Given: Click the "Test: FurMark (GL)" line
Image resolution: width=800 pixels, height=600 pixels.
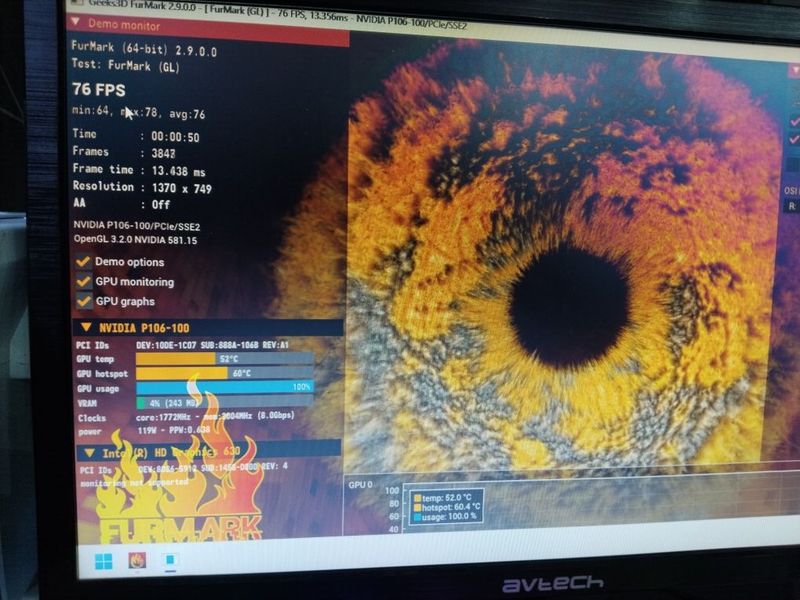Looking at the screenshot, I should coord(126,65).
